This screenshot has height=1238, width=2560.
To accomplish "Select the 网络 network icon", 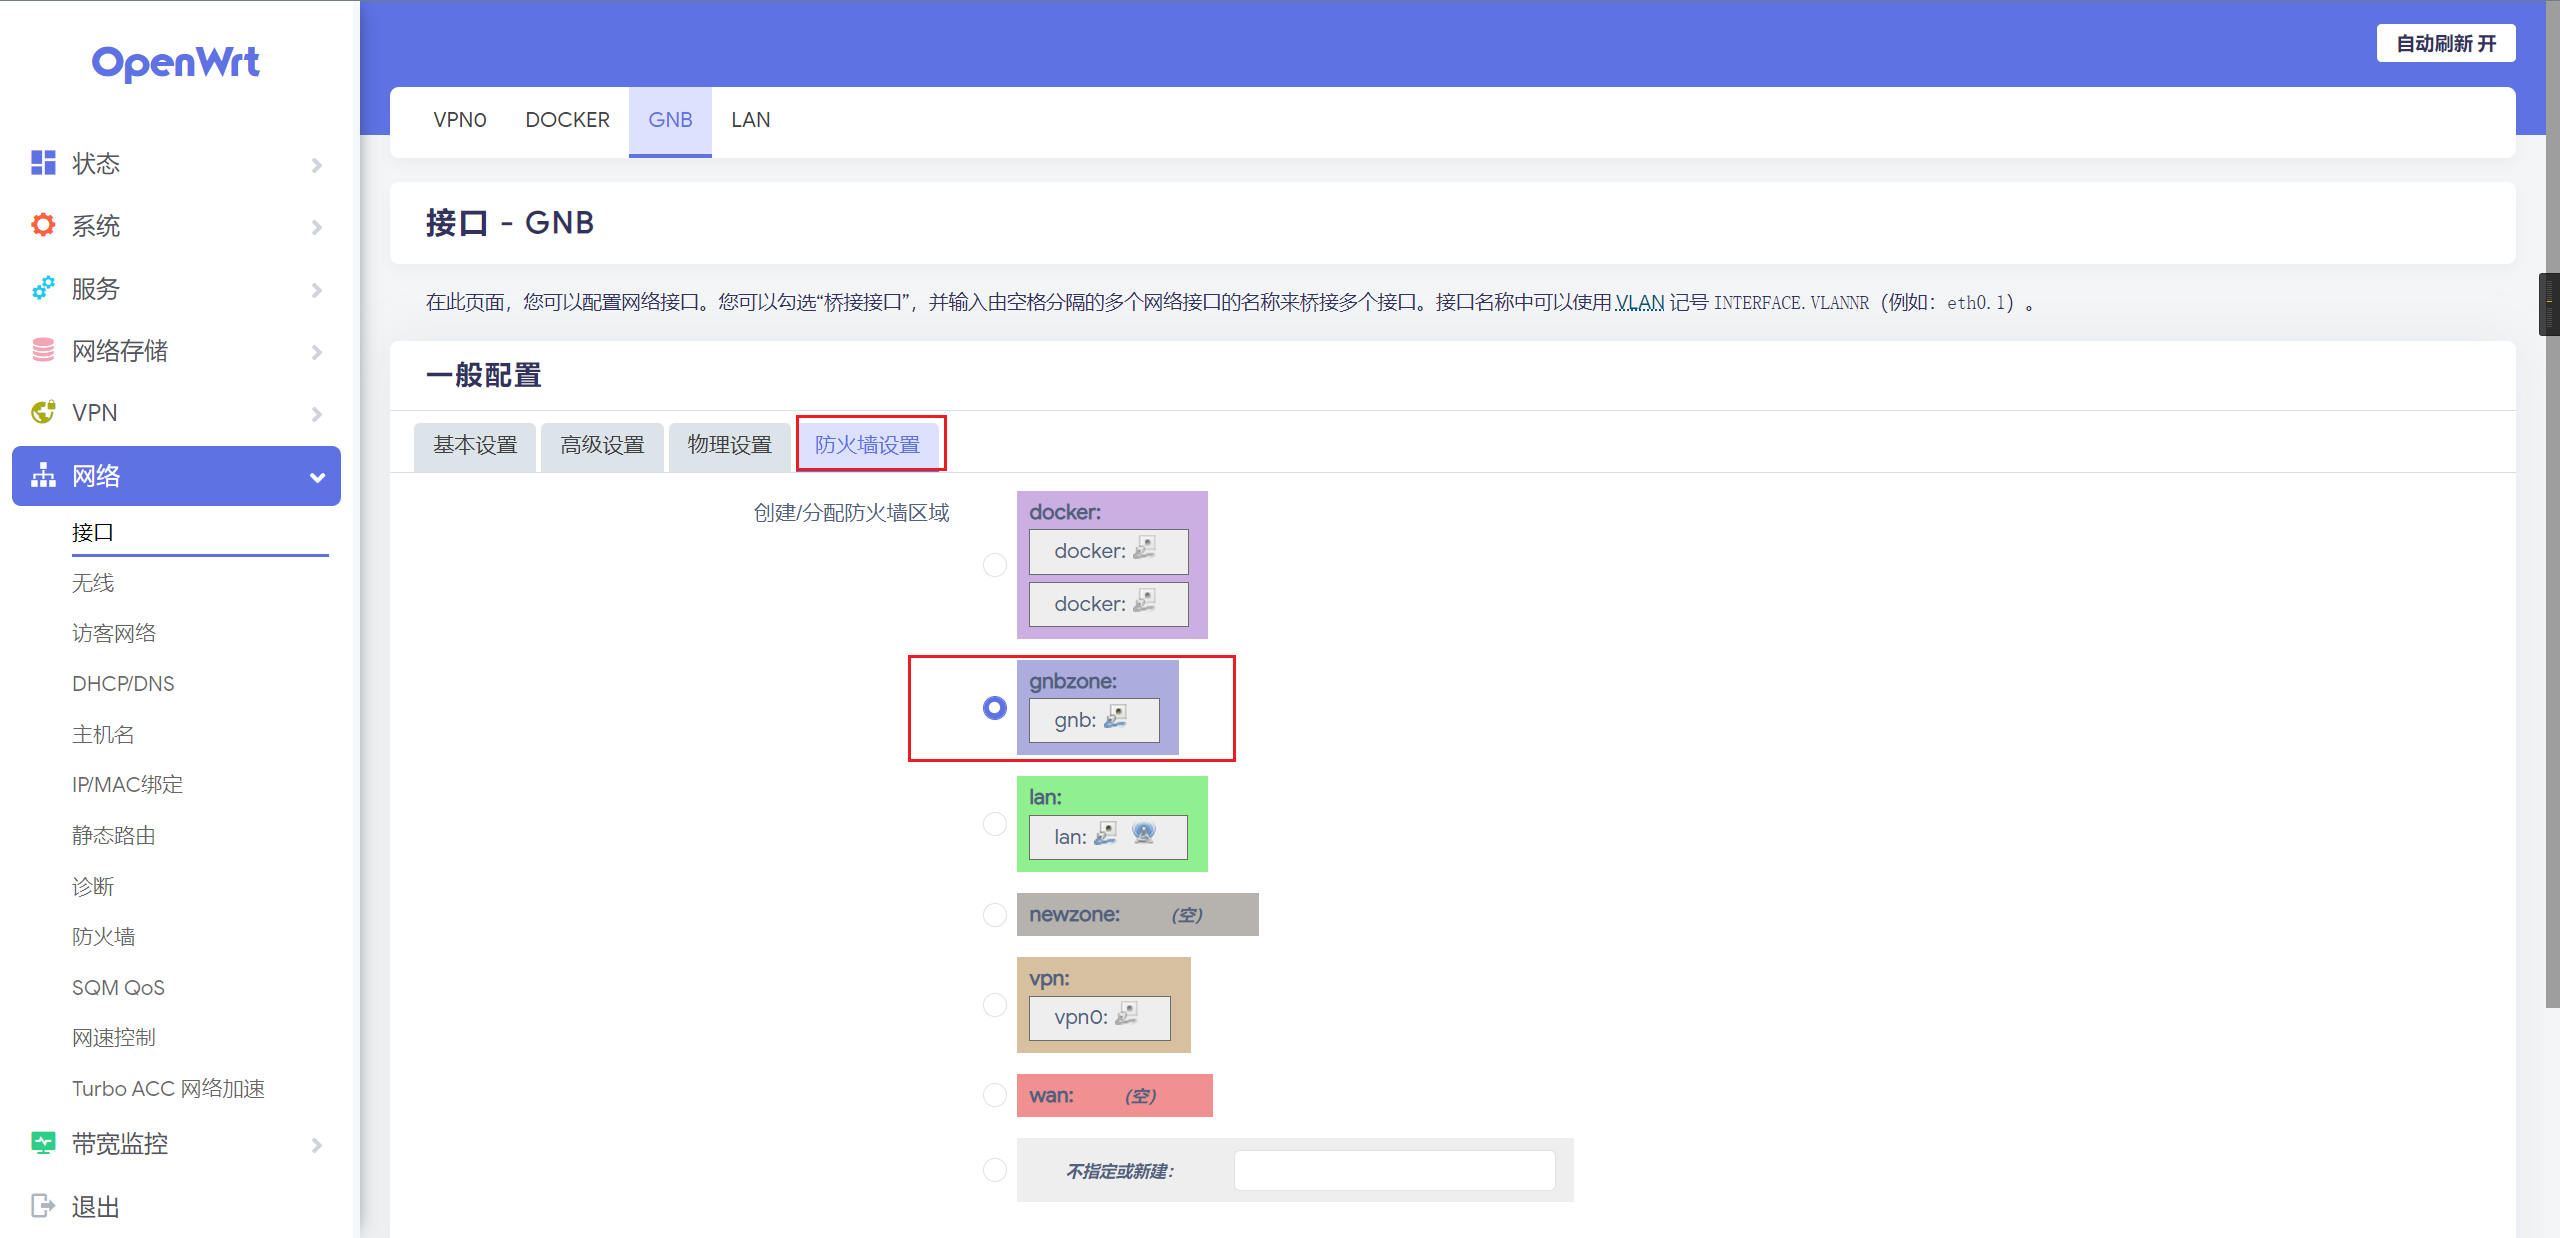I will pos(42,476).
